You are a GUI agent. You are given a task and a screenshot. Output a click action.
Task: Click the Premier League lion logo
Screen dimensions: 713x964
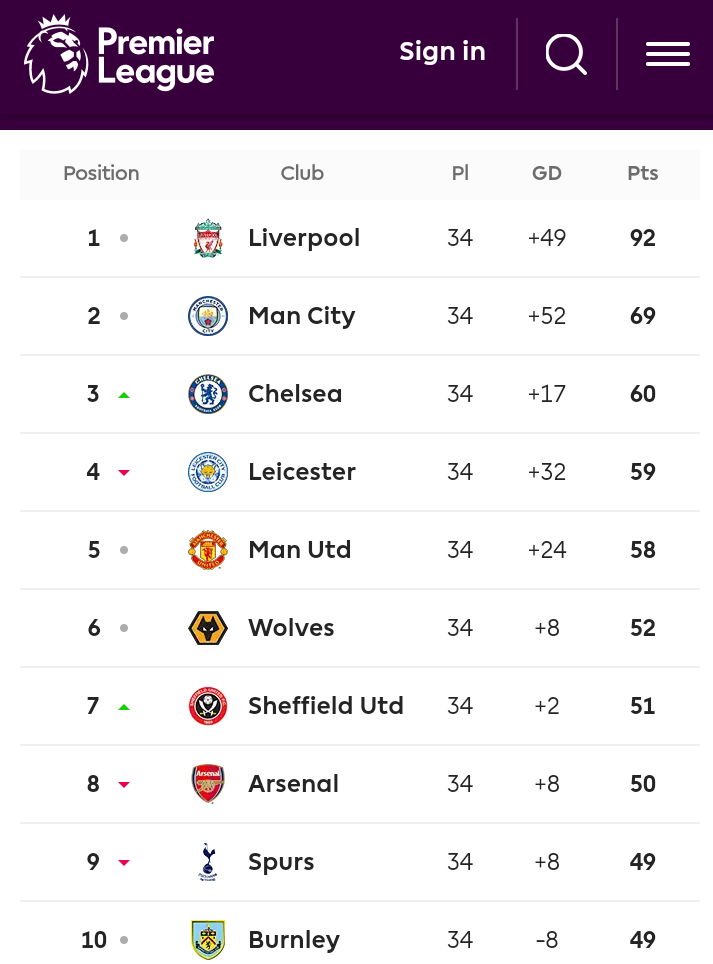56,54
